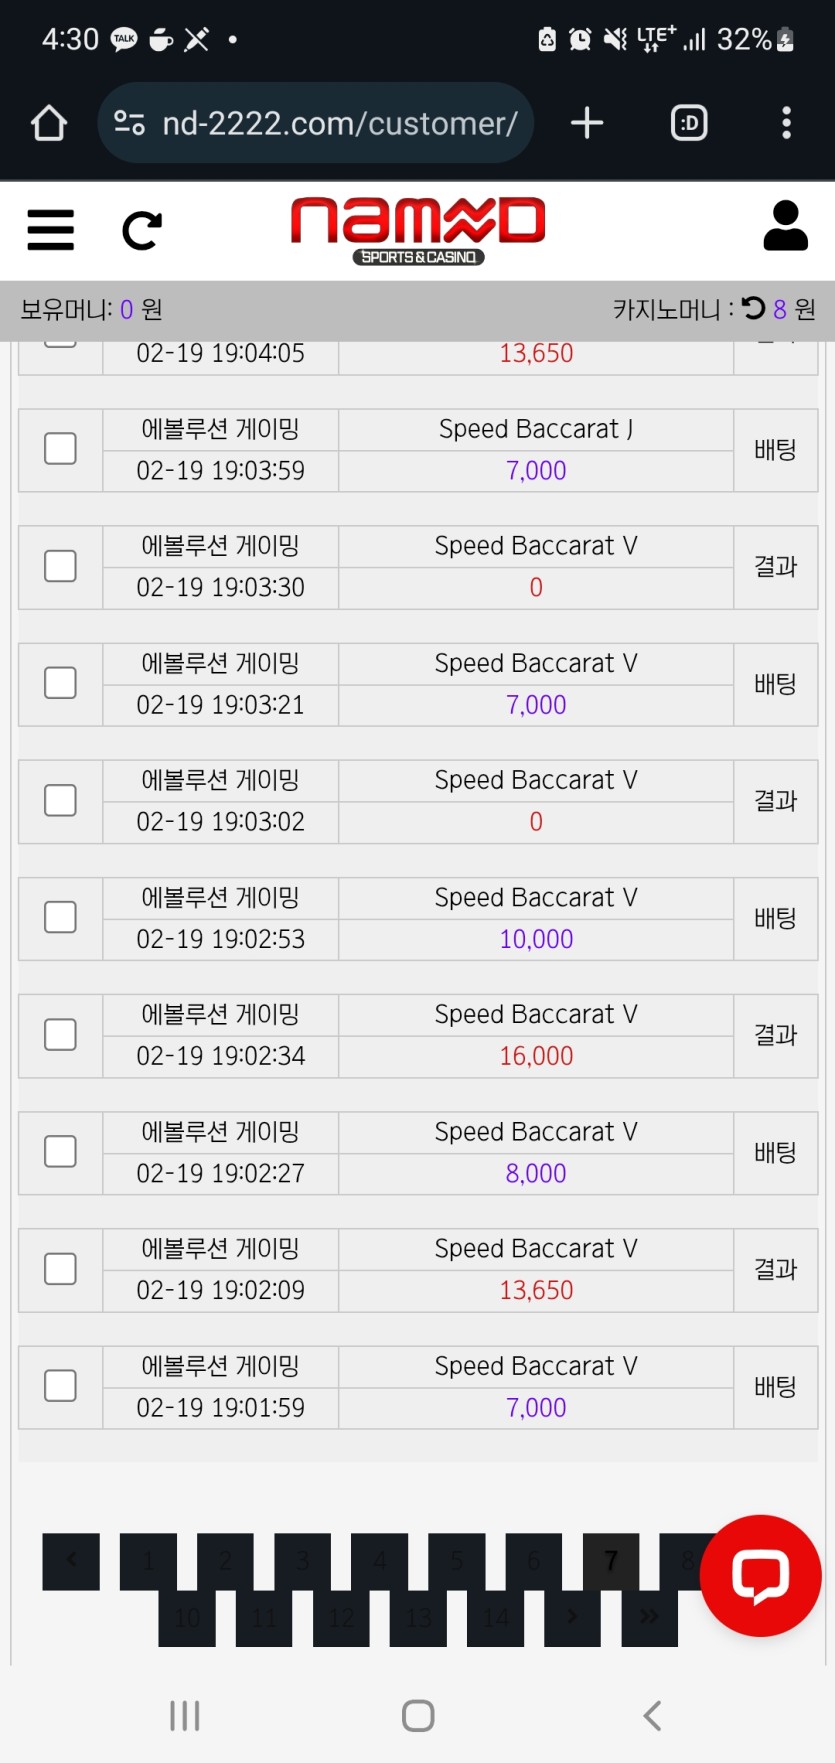Open the red live chat bubble
Image resolution: width=835 pixels, height=1763 pixels.
(x=760, y=1575)
